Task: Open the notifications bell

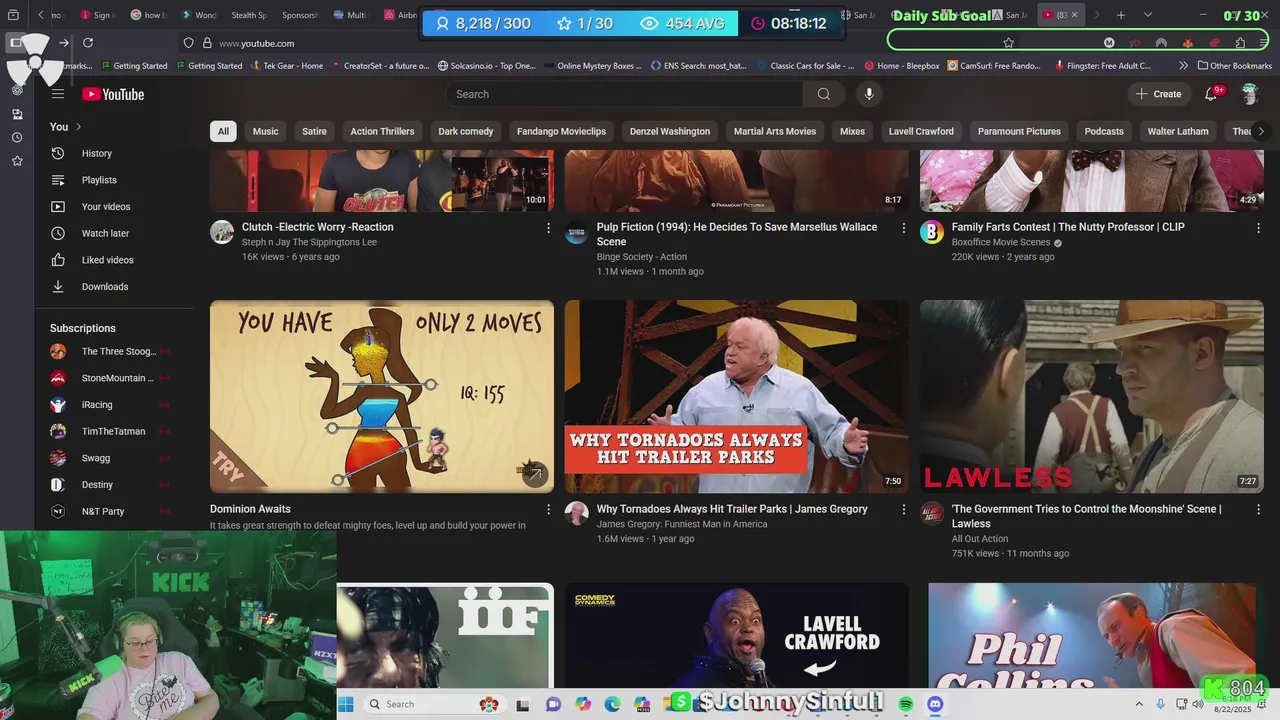Action: pos(1211,94)
